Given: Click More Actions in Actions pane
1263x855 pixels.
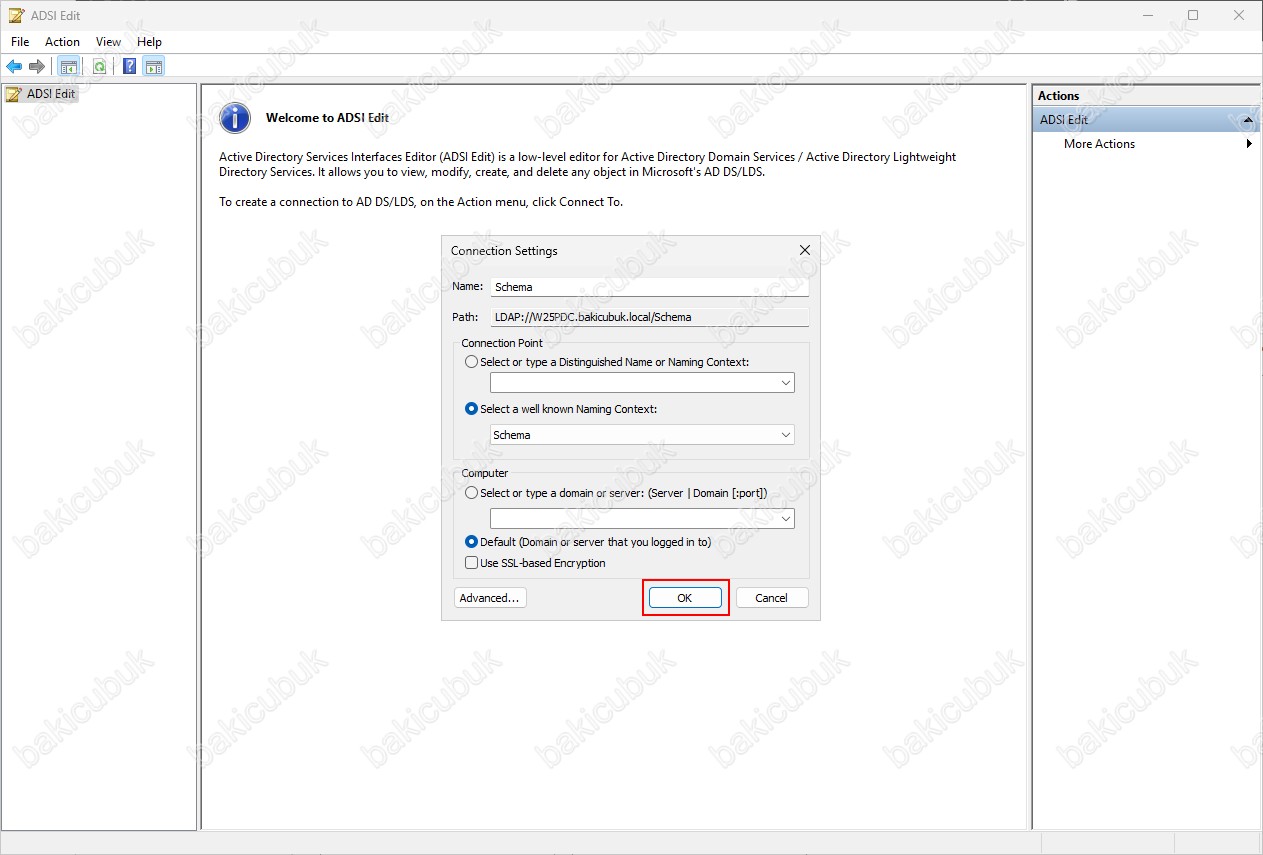Looking at the screenshot, I should [1099, 144].
